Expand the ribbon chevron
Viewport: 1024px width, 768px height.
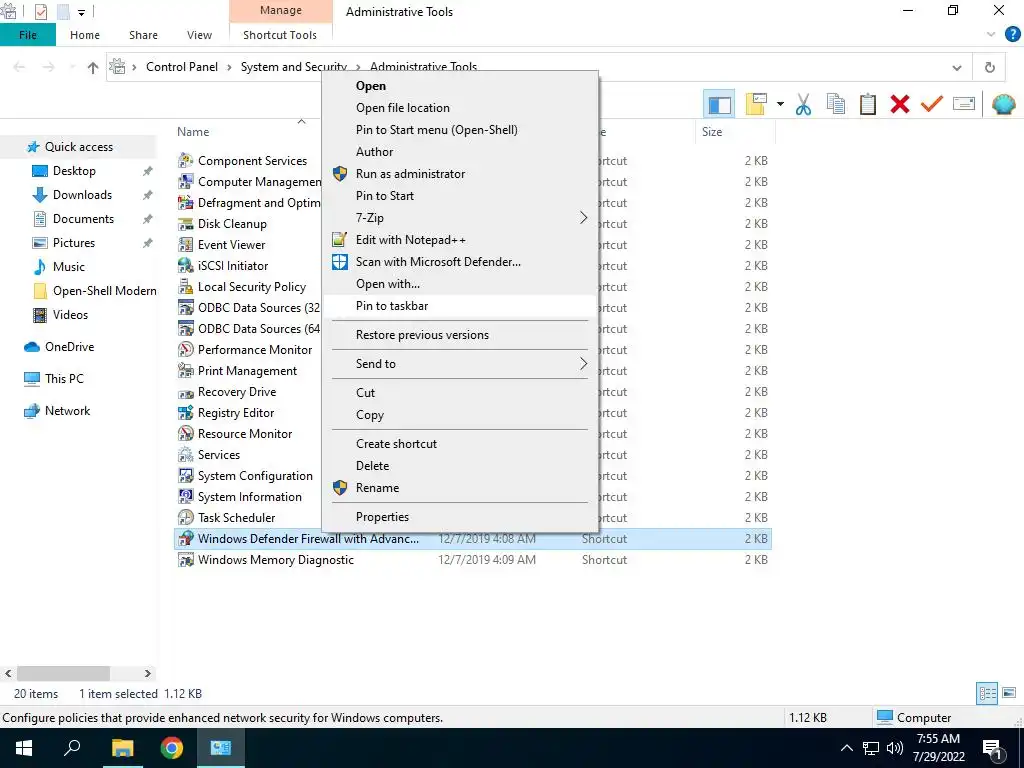[991, 35]
